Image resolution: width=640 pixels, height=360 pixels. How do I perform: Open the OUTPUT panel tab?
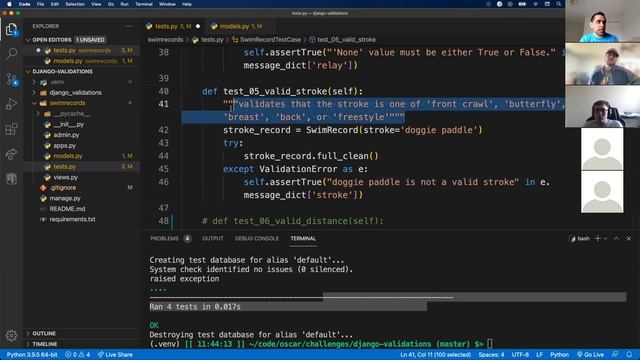click(213, 238)
